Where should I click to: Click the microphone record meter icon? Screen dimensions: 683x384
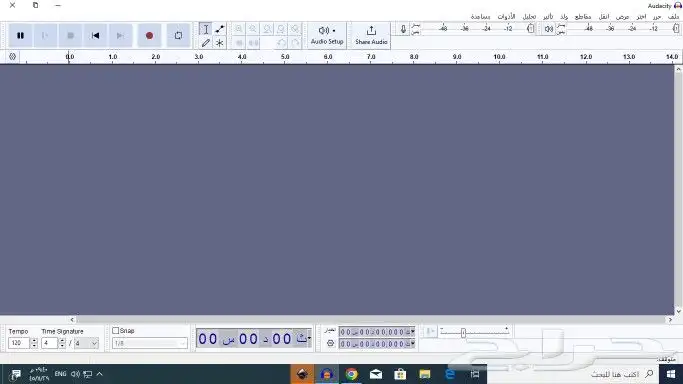pos(403,29)
